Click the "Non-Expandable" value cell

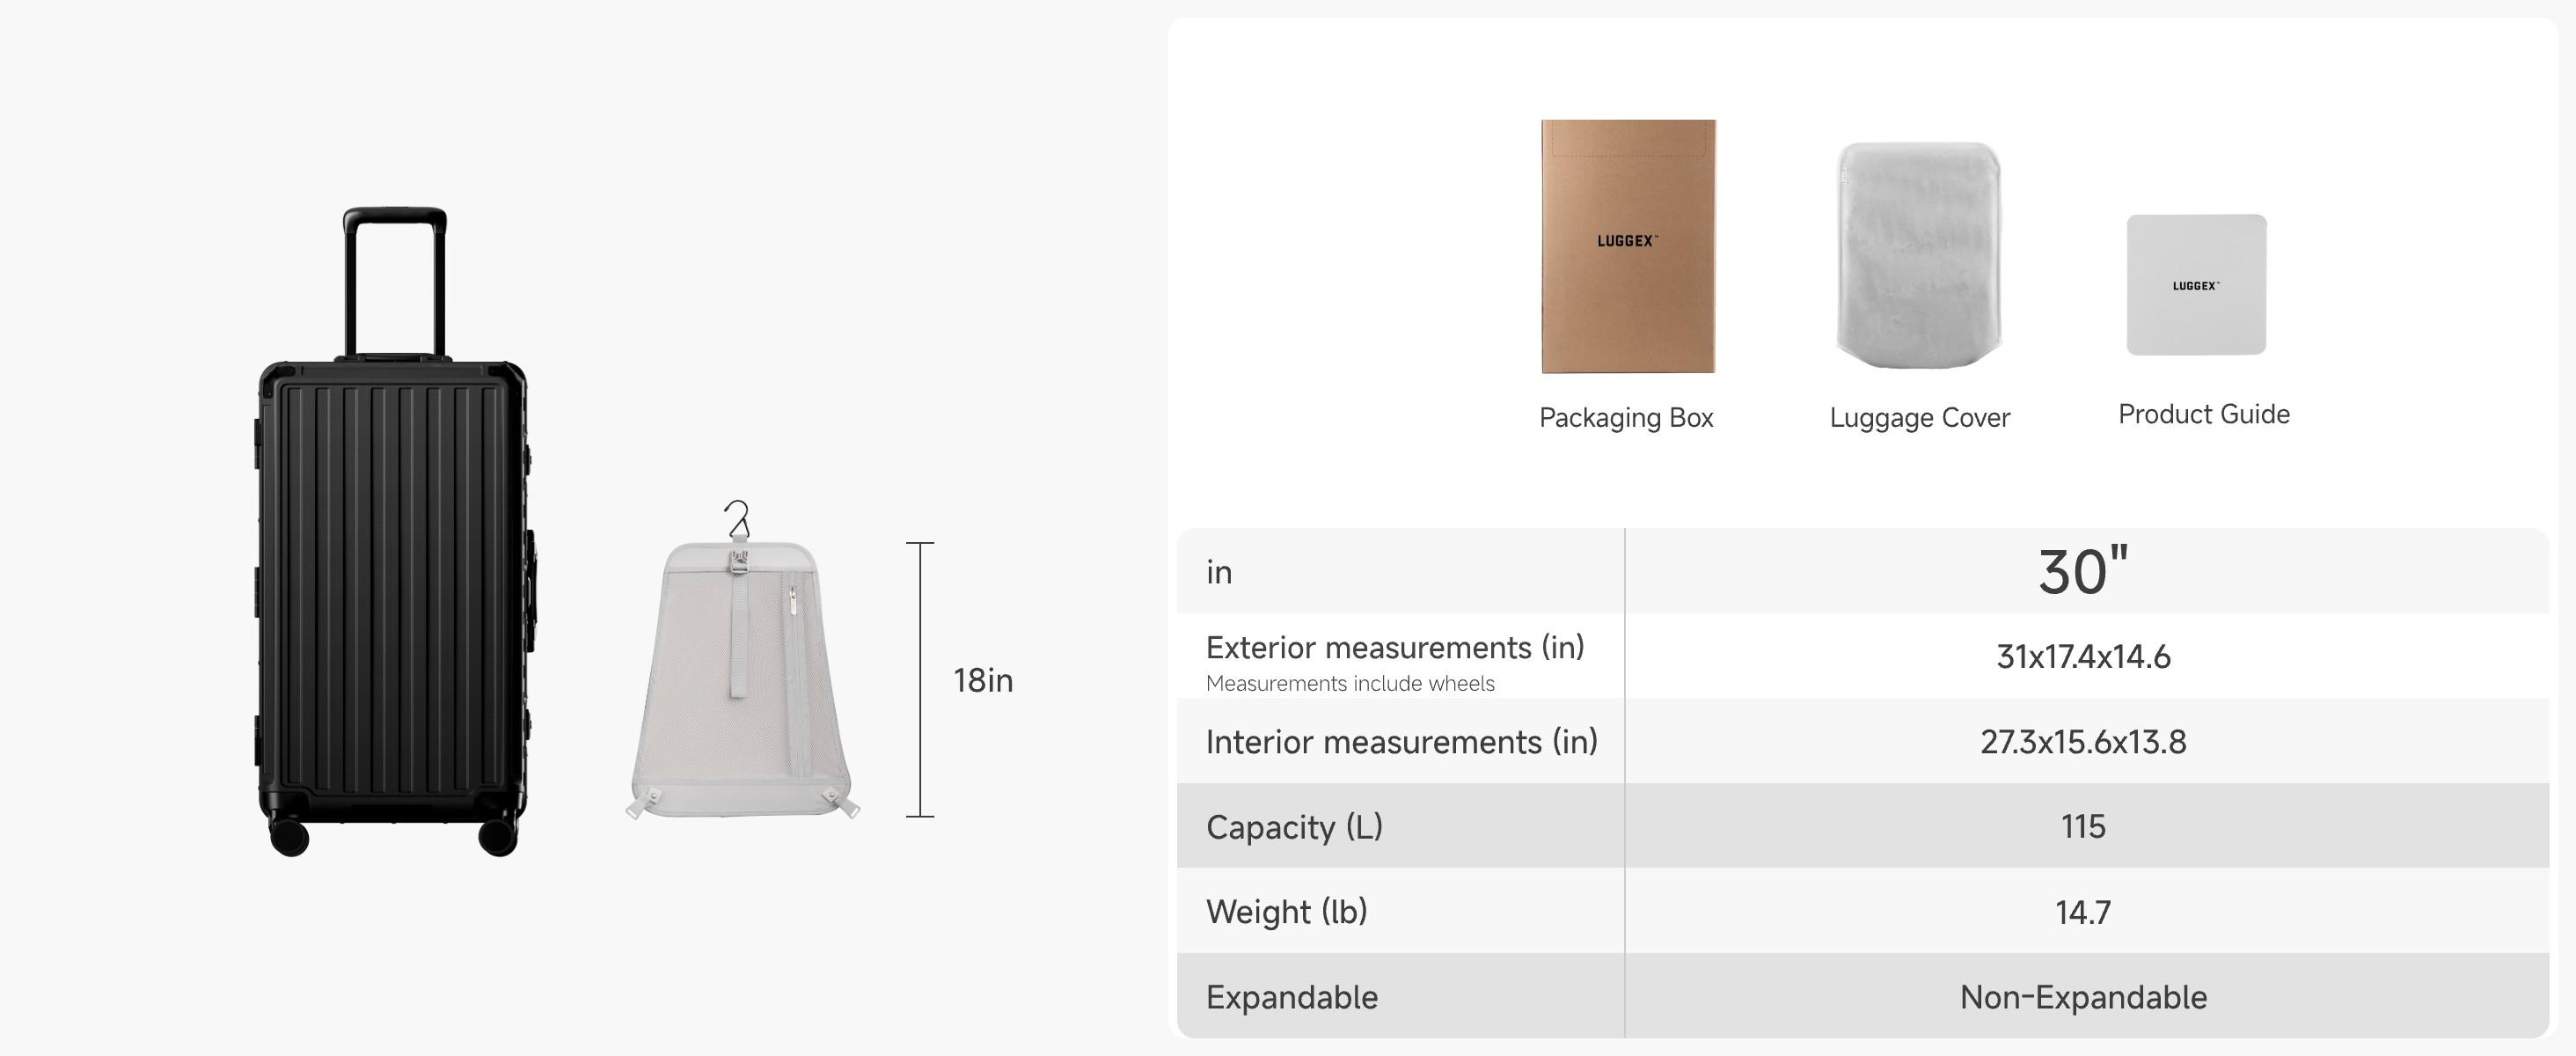click(x=2083, y=997)
